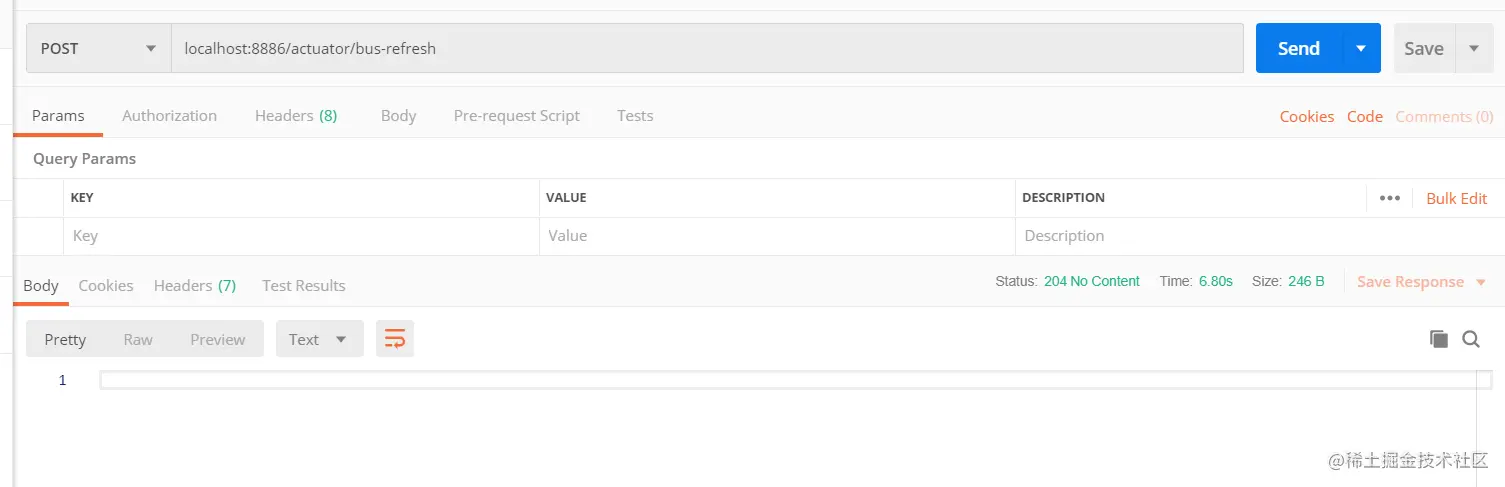The width and height of the screenshot is (1505, 487).
Task: Switch to the Params tab
Action: point(58,116)
